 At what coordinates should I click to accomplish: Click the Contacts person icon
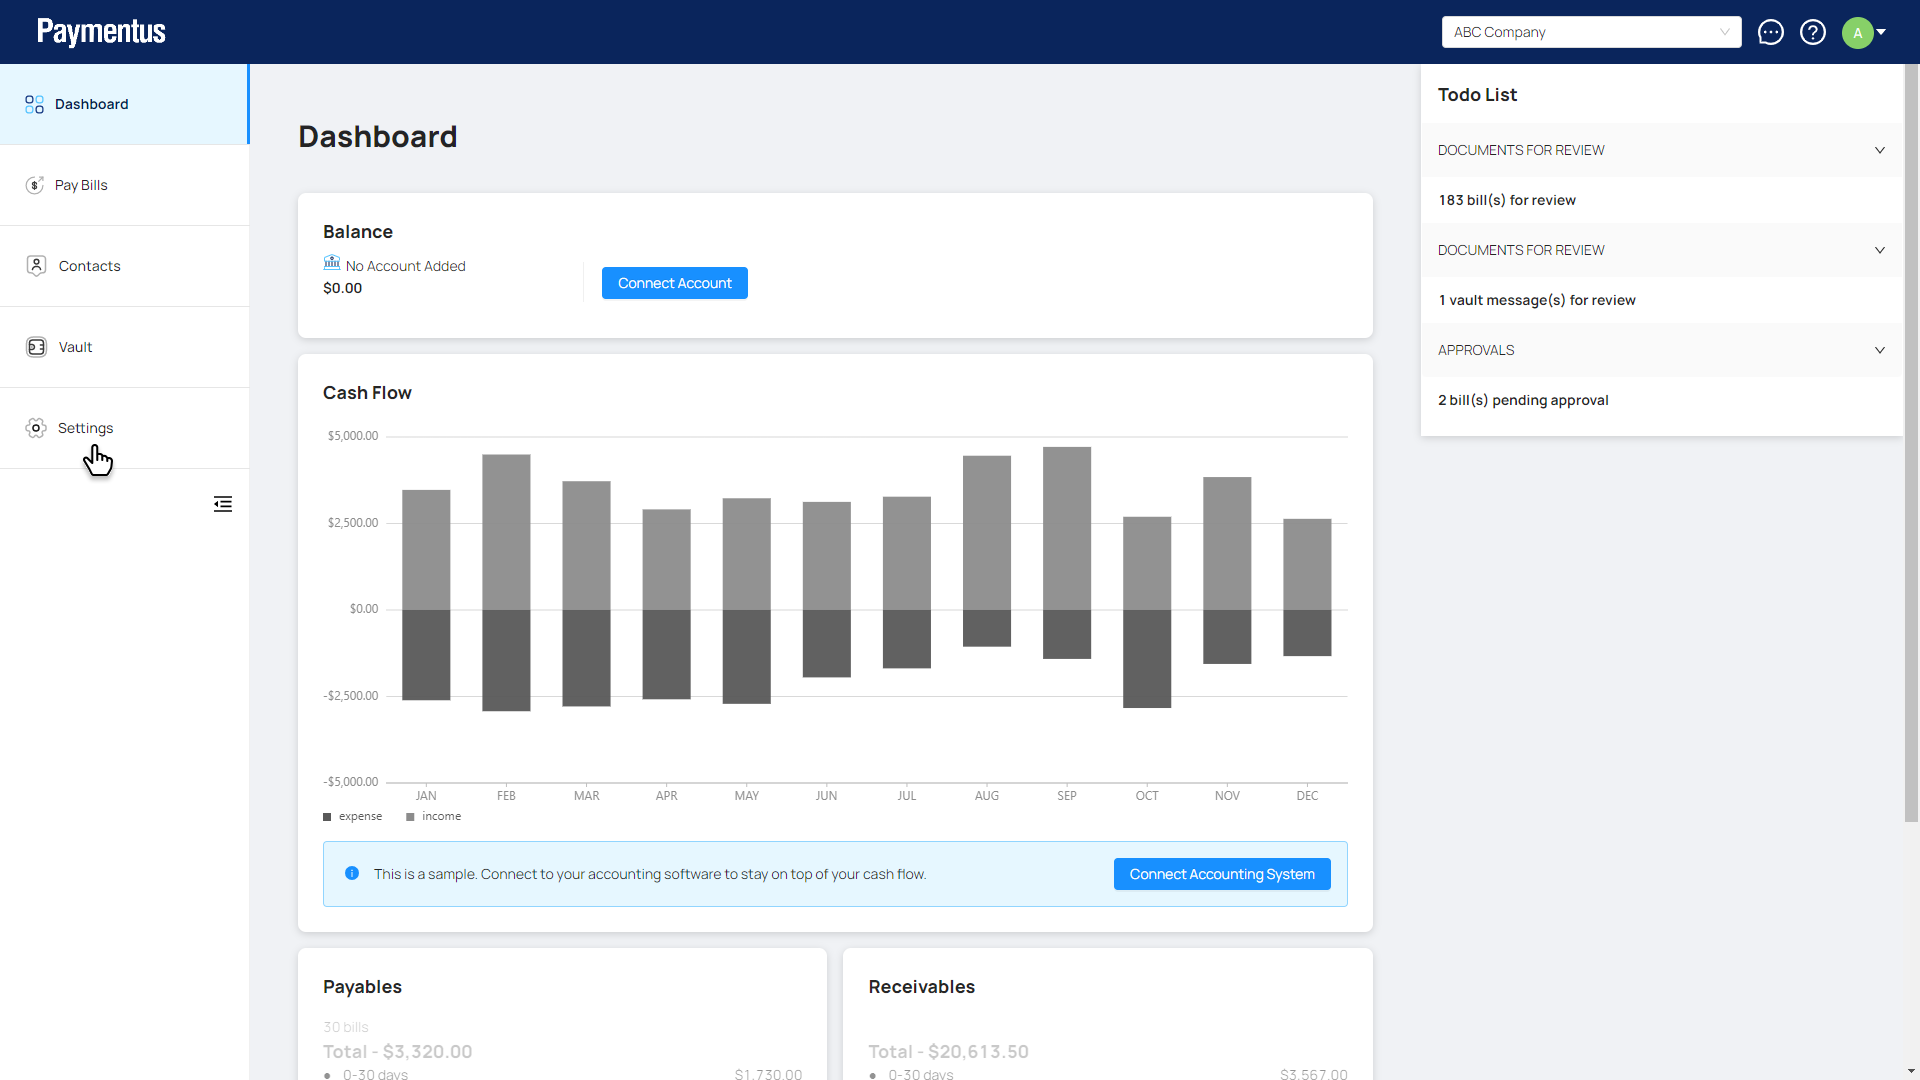[36, 266]
